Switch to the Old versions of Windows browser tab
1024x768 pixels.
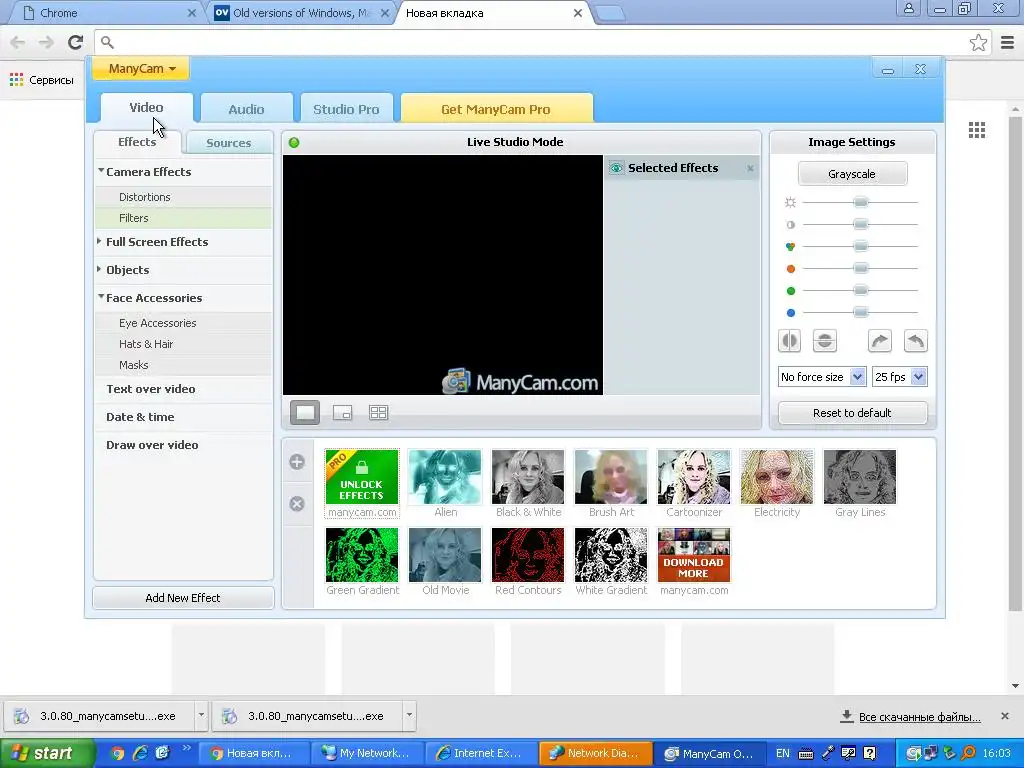302,13
